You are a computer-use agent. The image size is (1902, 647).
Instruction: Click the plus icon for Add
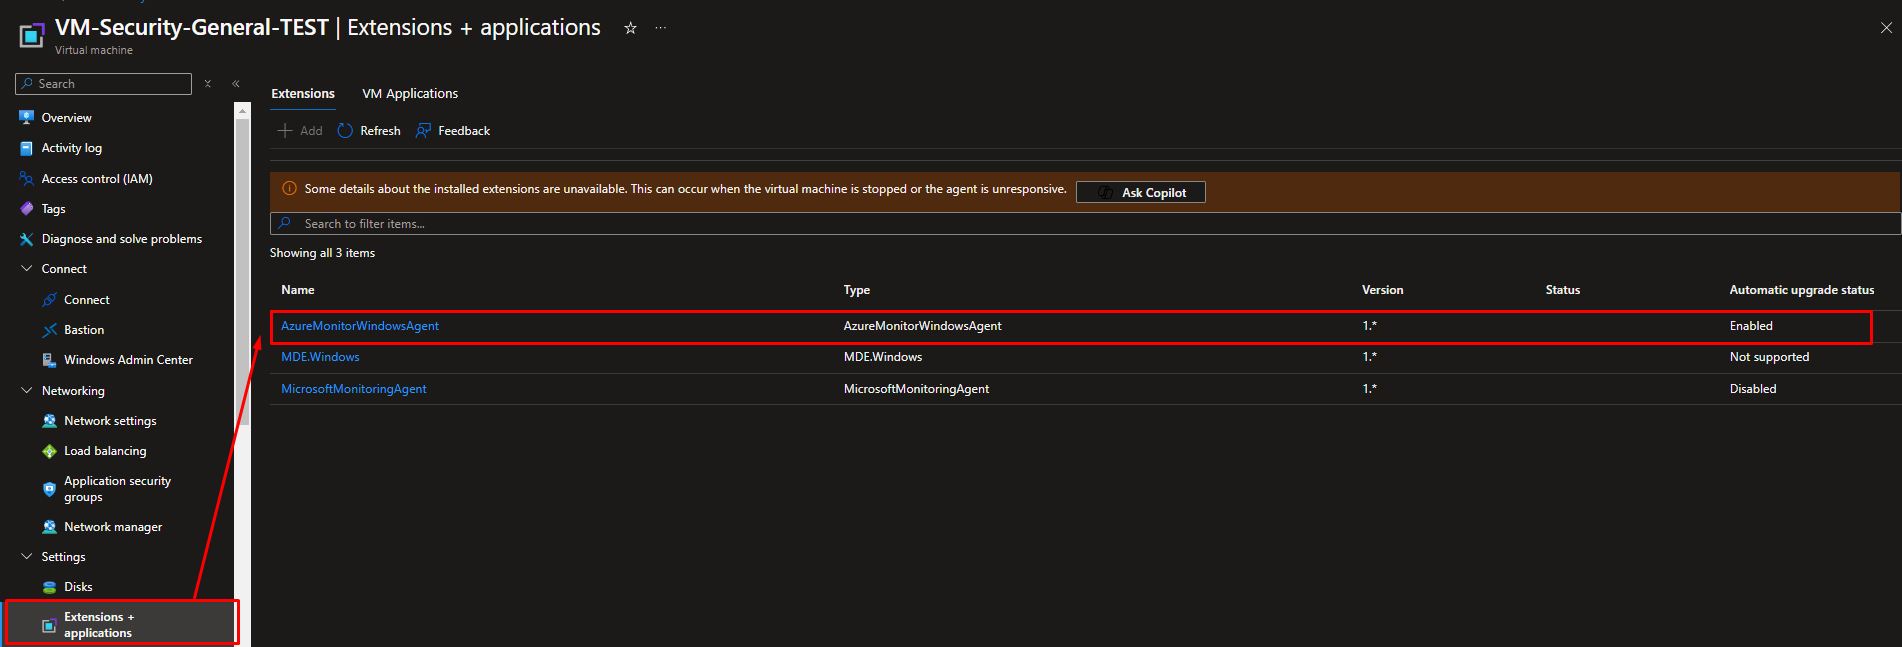285,131
